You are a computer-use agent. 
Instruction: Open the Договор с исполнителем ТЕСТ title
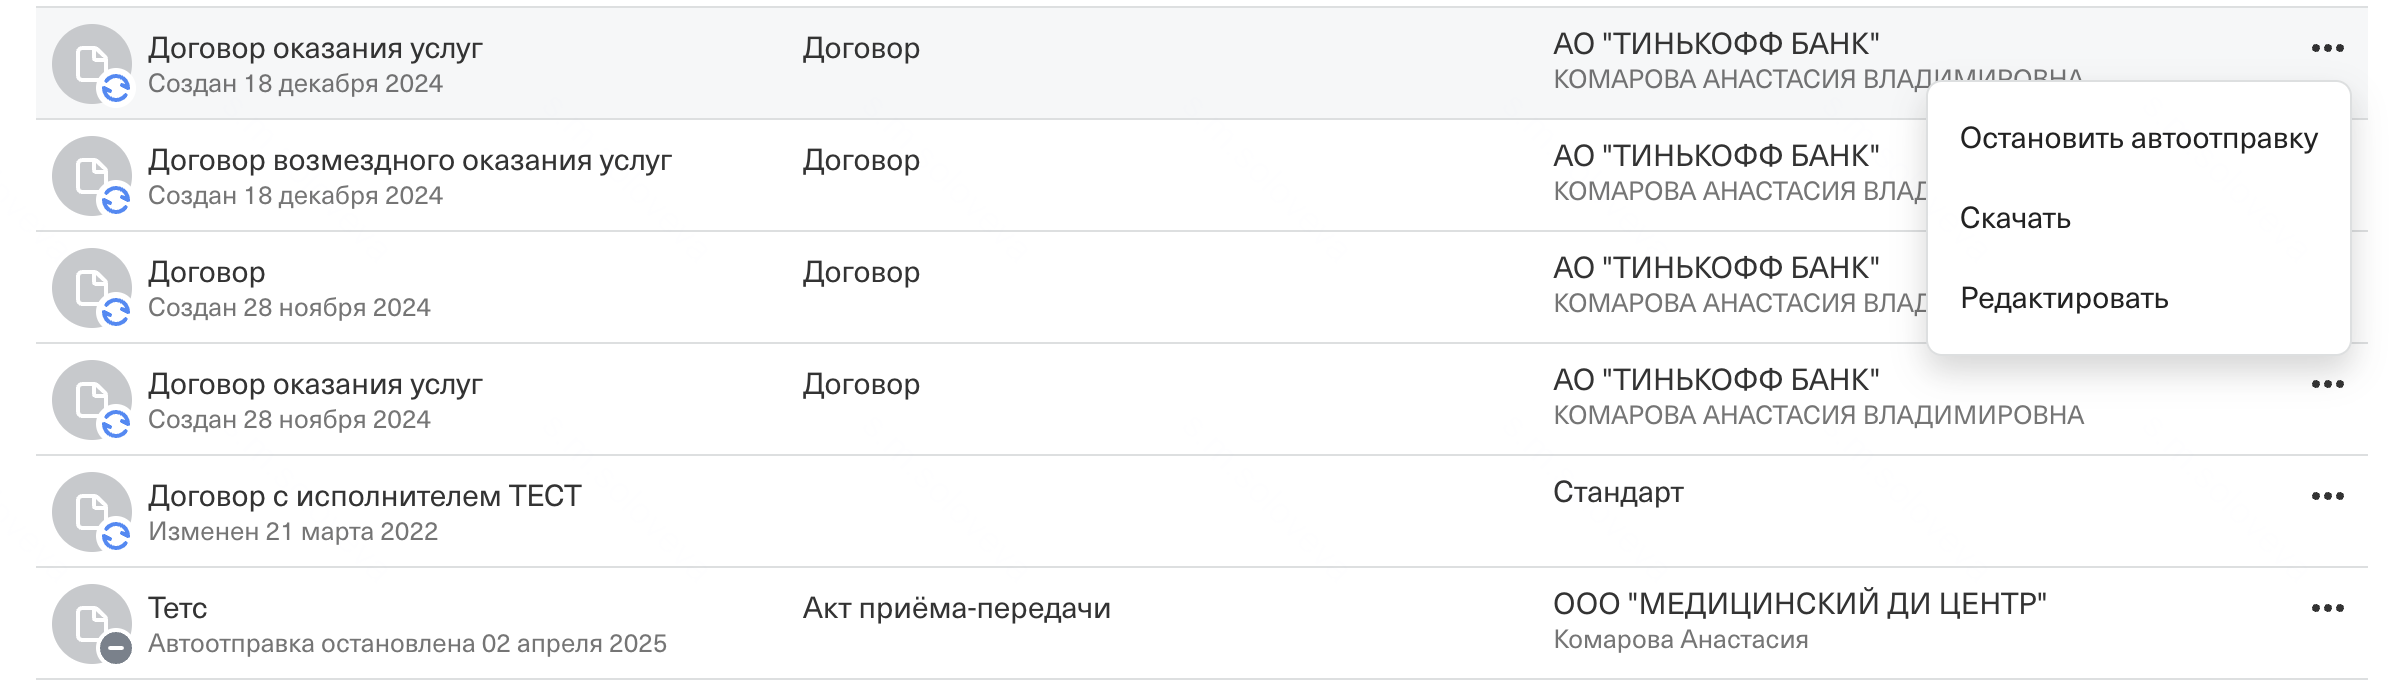(364, 496)
